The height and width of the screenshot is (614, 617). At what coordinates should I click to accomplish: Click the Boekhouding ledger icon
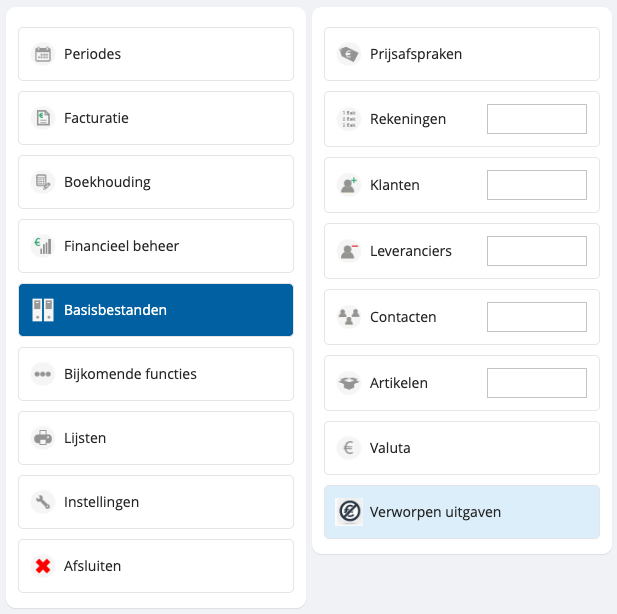tap(43, 182)
